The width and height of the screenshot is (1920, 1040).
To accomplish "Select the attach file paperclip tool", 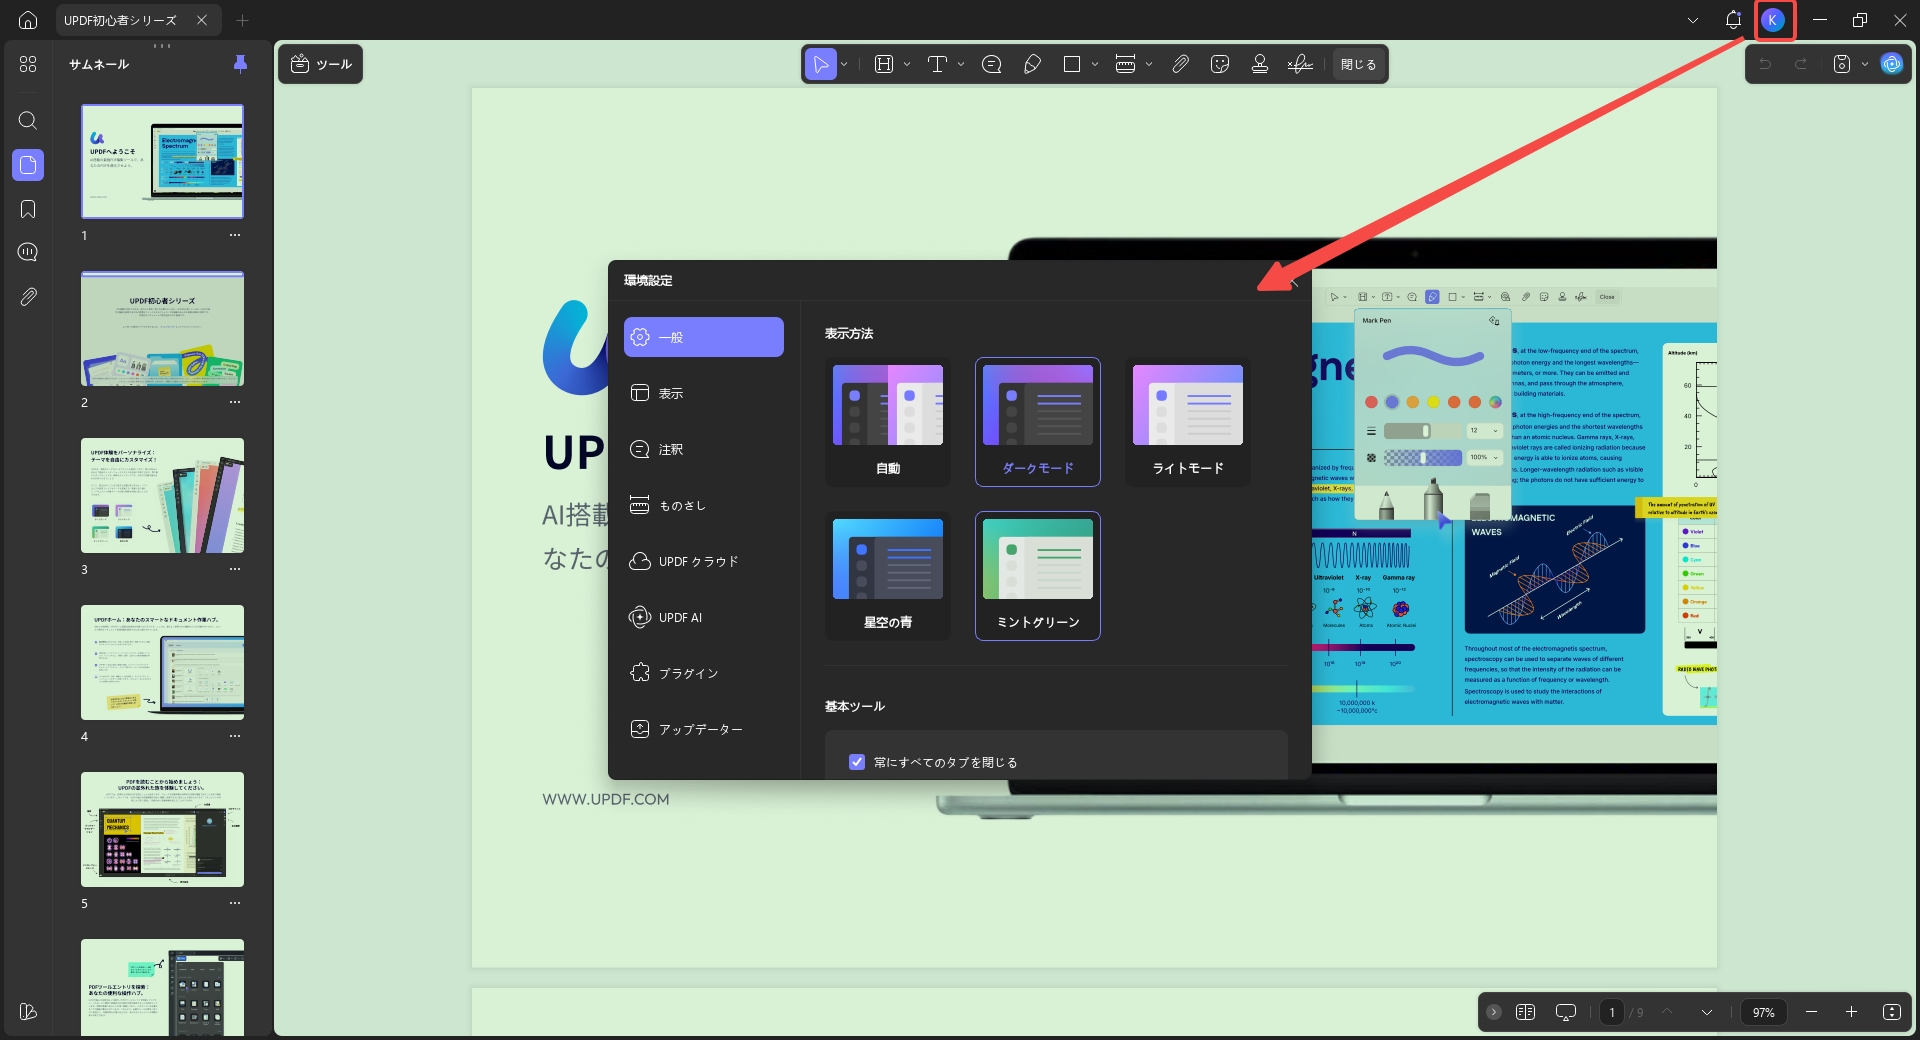I will point(1181,64).
